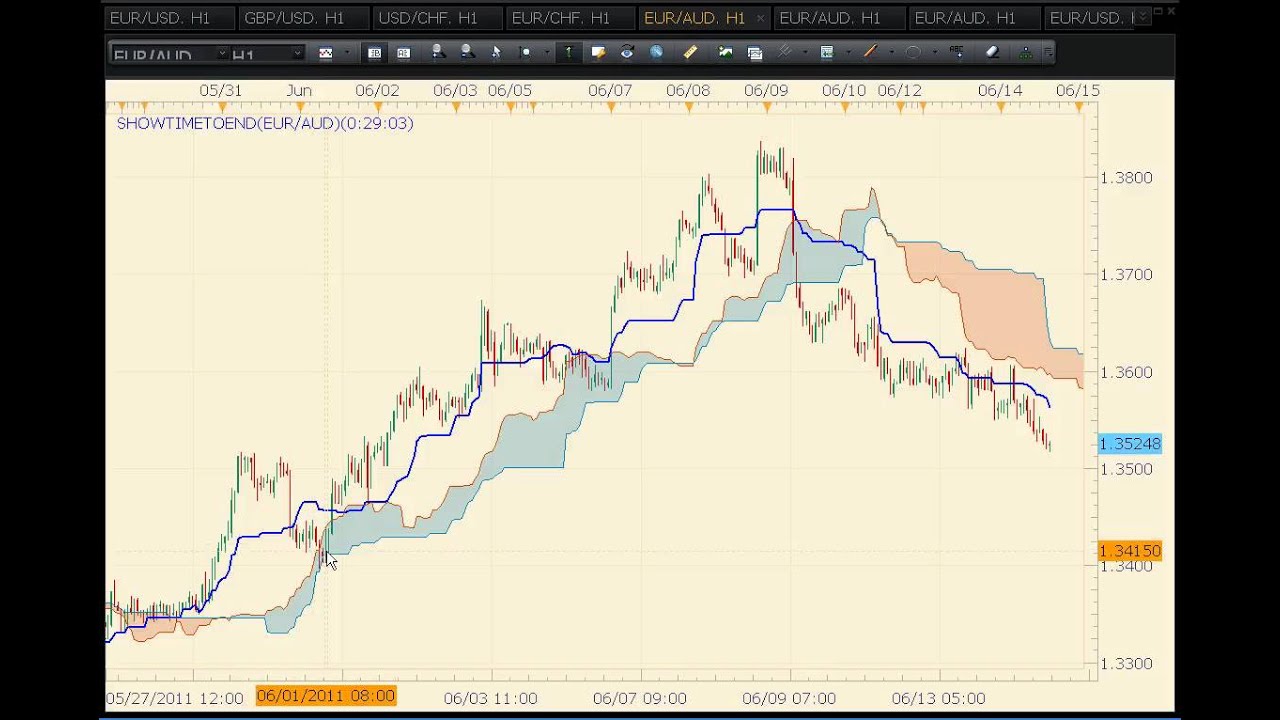The width and height of the screenshot is (1280, 720).
Task: Click the 06/07 date on top axis
Action: pos(610,90)
